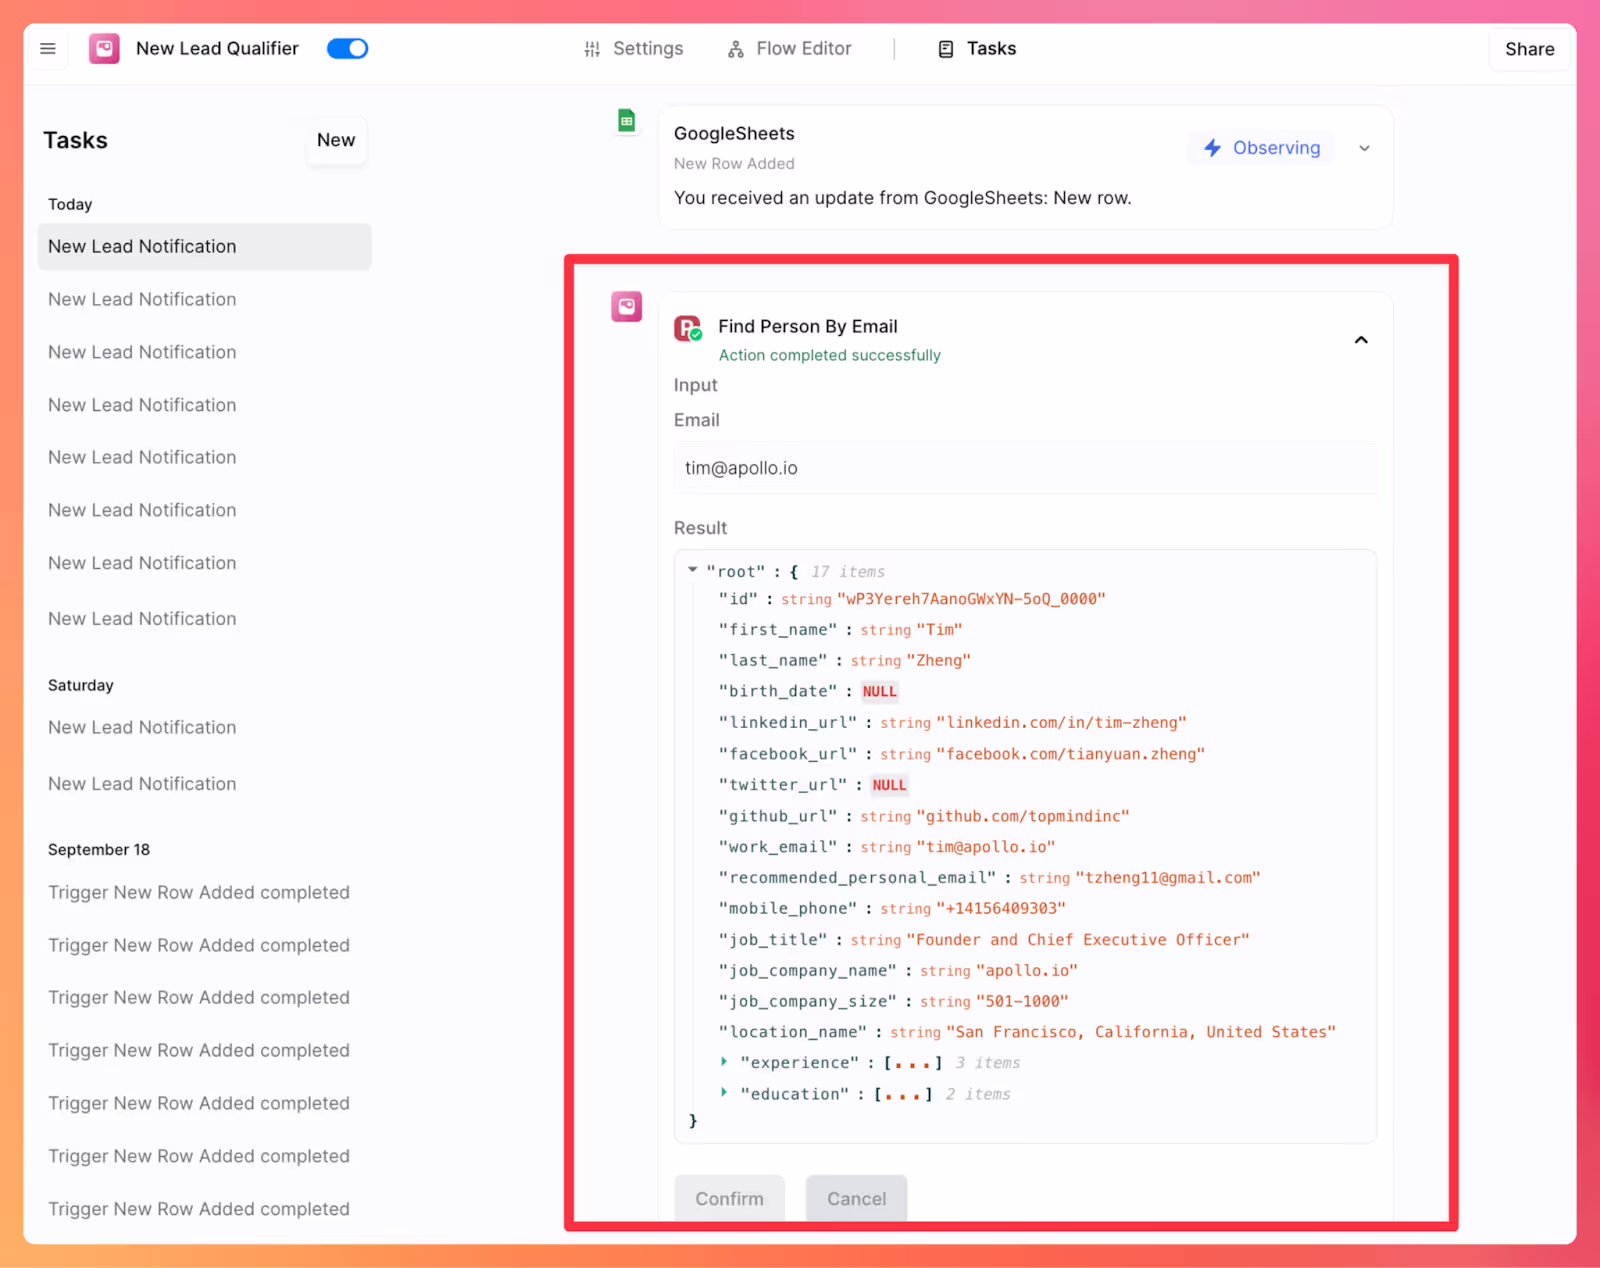Click the job_company_name "apollo.io" value
Screen dimensions: 1600x1268
[1027, 970]
